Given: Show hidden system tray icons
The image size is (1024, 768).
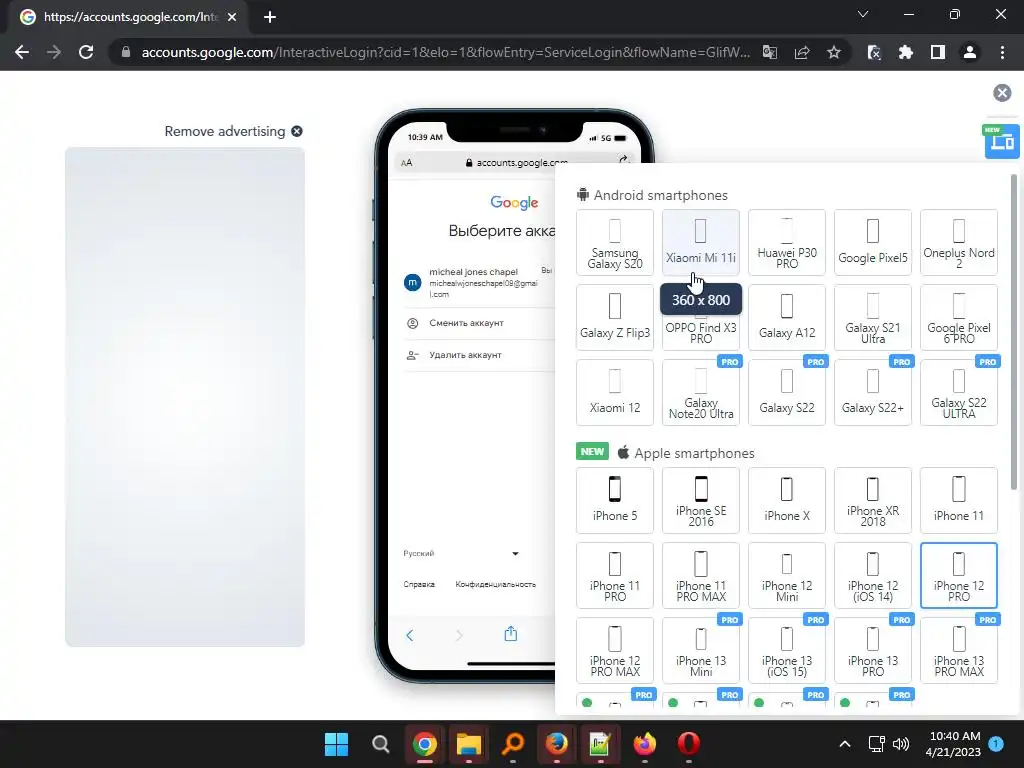Looking at the screenshot, I should click(x=844, y=744).
